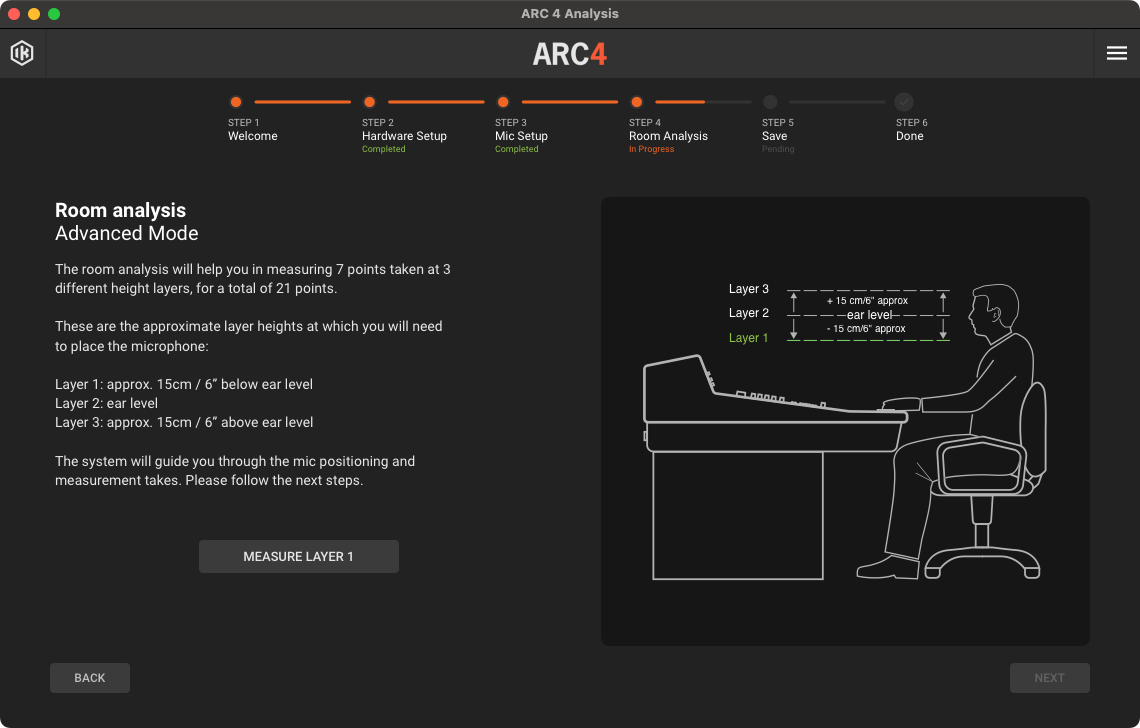The image size is (1140, 728).
Task: Click the 'Layer 2: ear level' text line
Action: coord(106,403)
